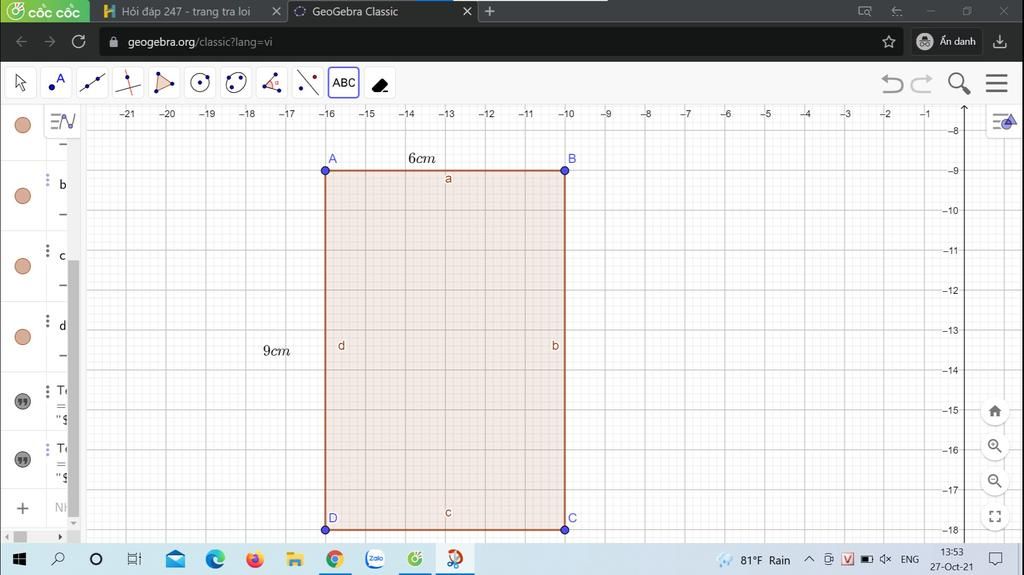Image resolution: width=1024 pixels, height=575 pixels.
Task: Select the Polygon tool
Action: pyautogui.click(x=164, y=83)
